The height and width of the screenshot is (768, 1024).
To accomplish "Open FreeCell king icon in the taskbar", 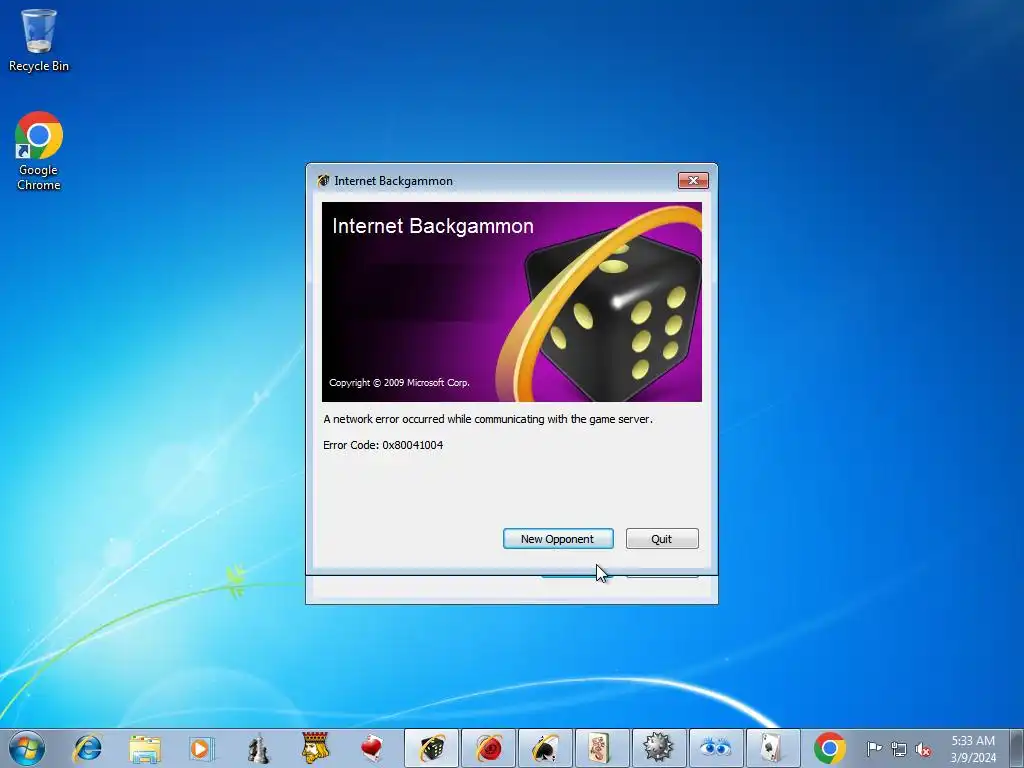I will (x=315, y=748).
